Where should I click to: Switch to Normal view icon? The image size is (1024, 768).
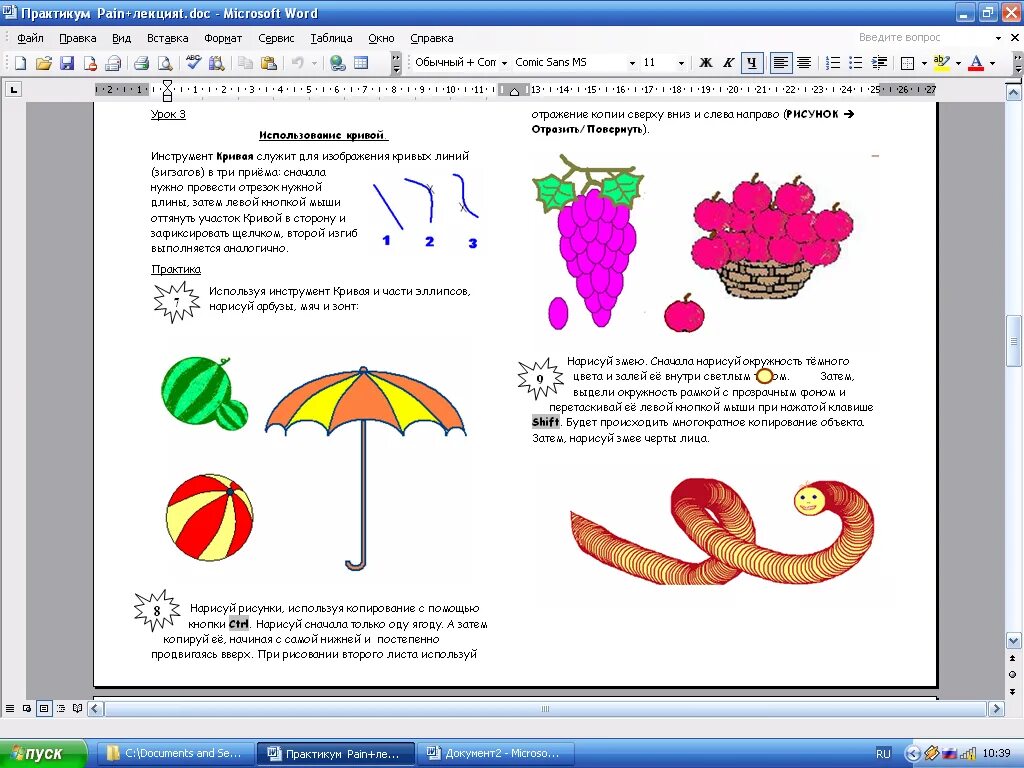tap(10, 709)
